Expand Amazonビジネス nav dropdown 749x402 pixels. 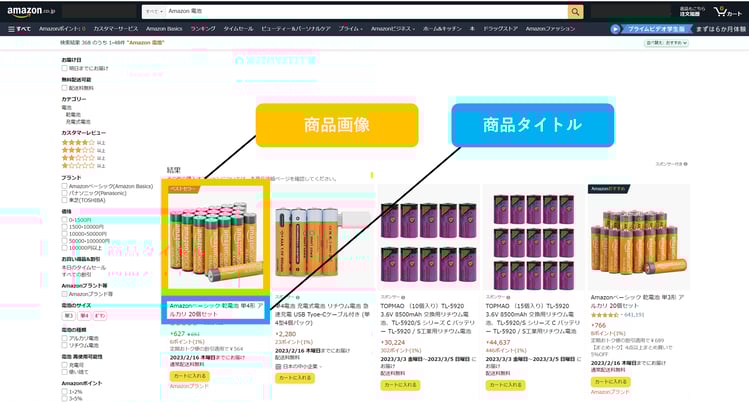point(393,29)
